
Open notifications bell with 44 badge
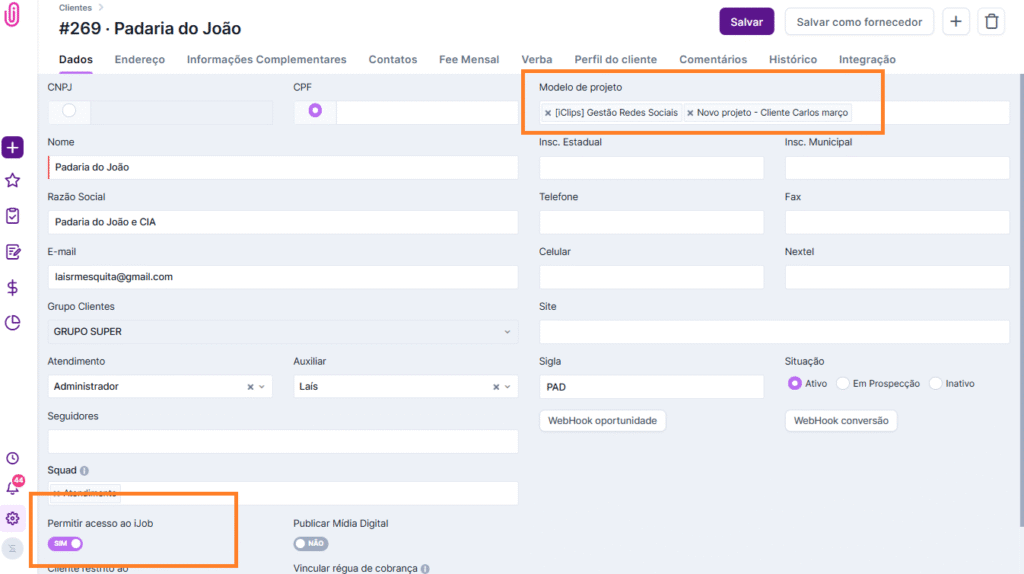click(13, 488)
